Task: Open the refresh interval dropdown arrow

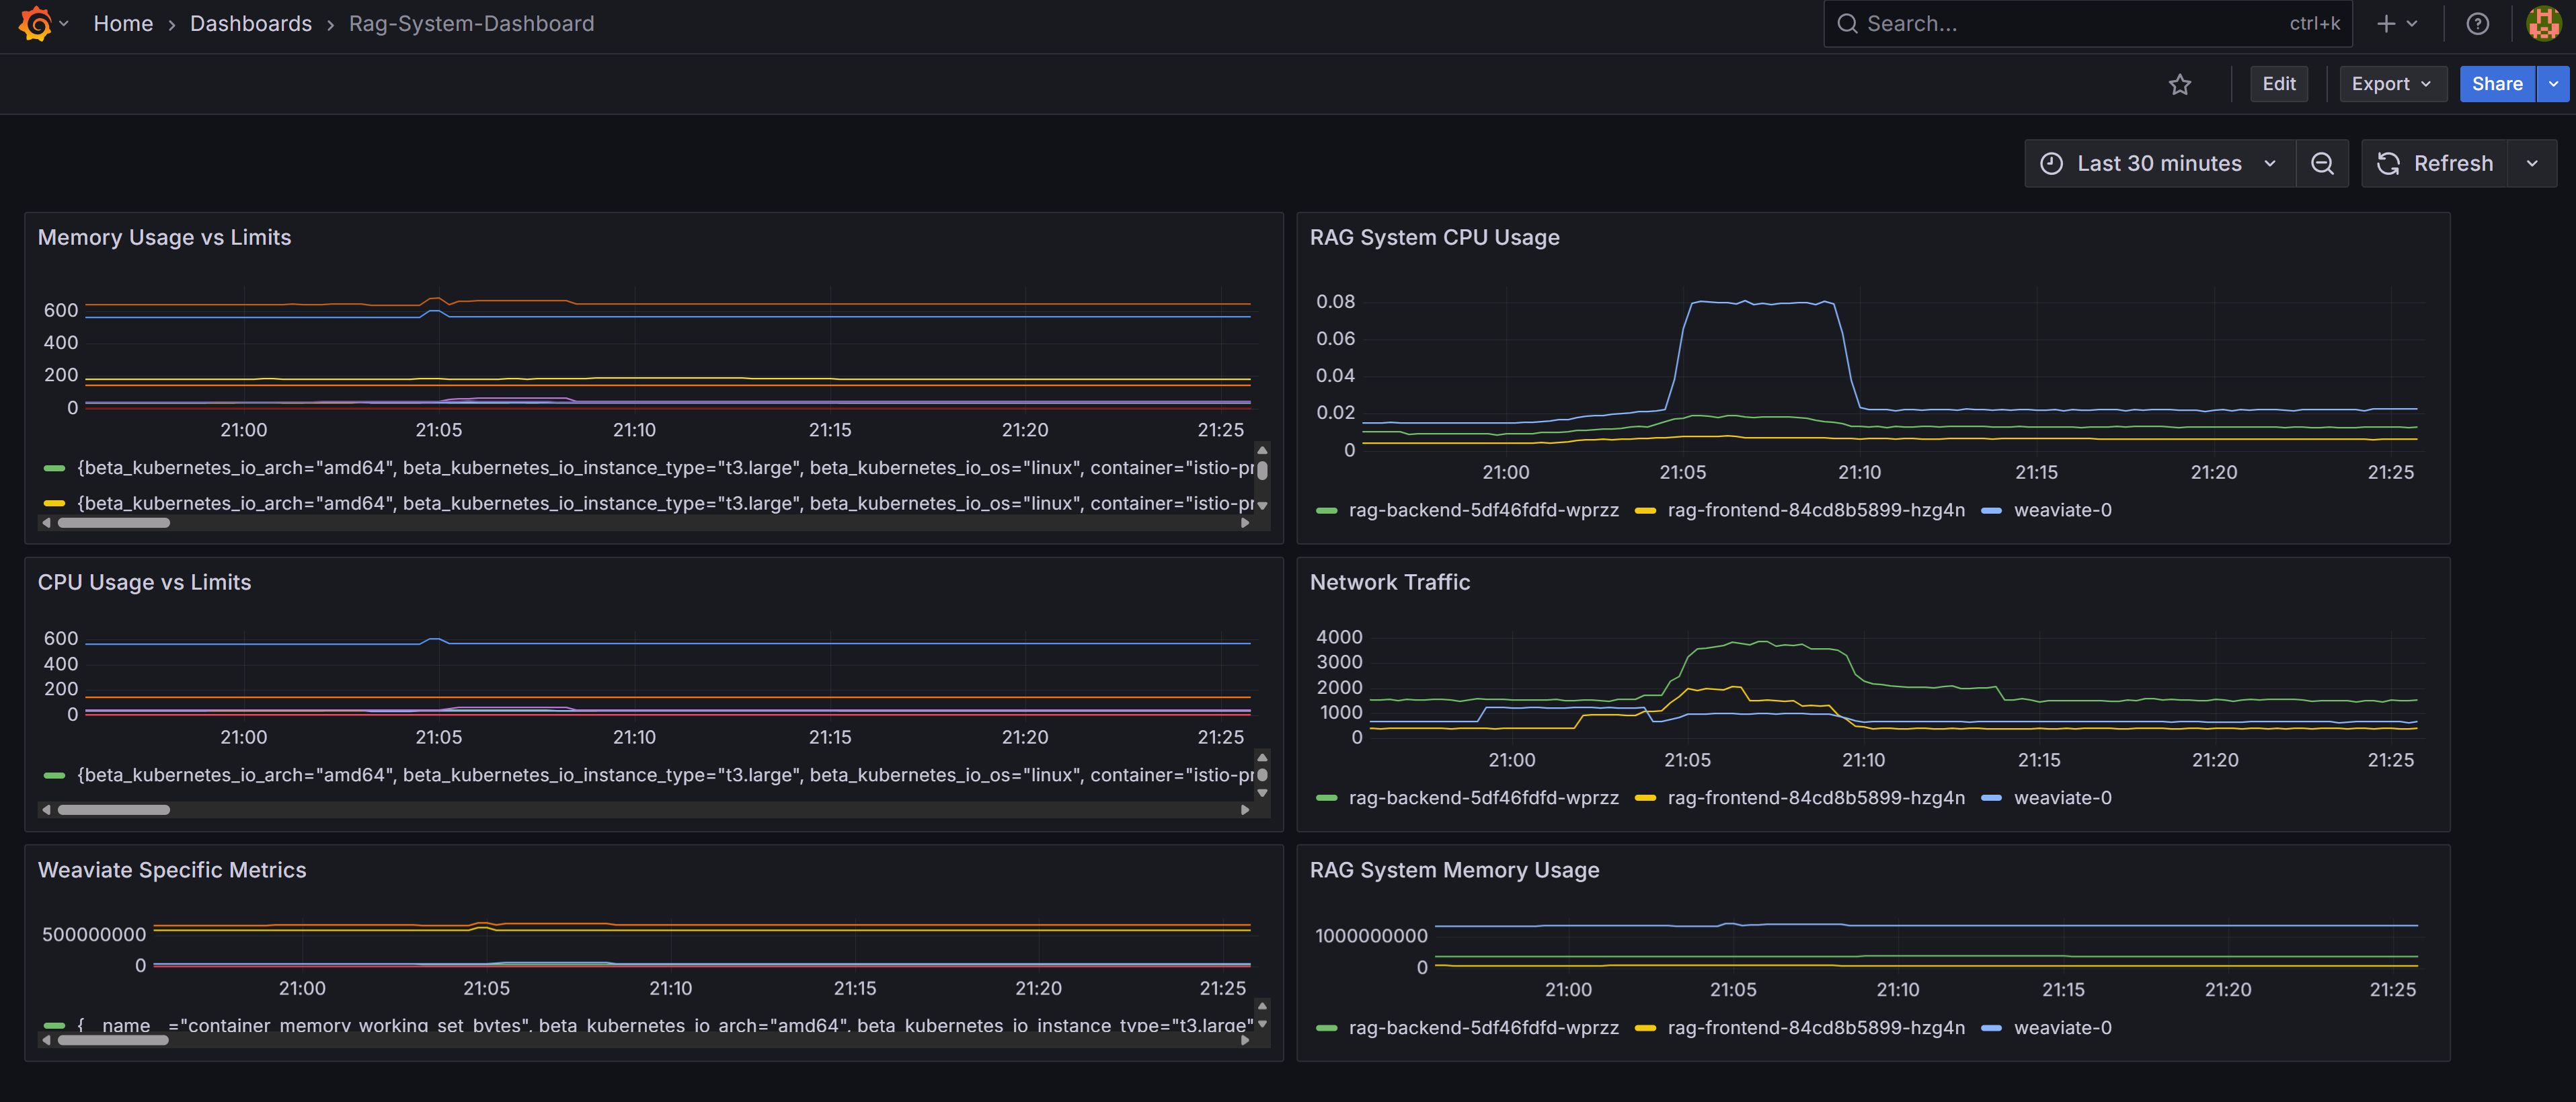Action: click(x=2531, y=164)
